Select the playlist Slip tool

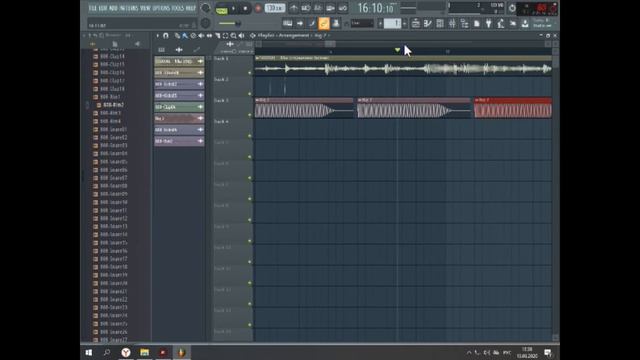click(209, 36)
